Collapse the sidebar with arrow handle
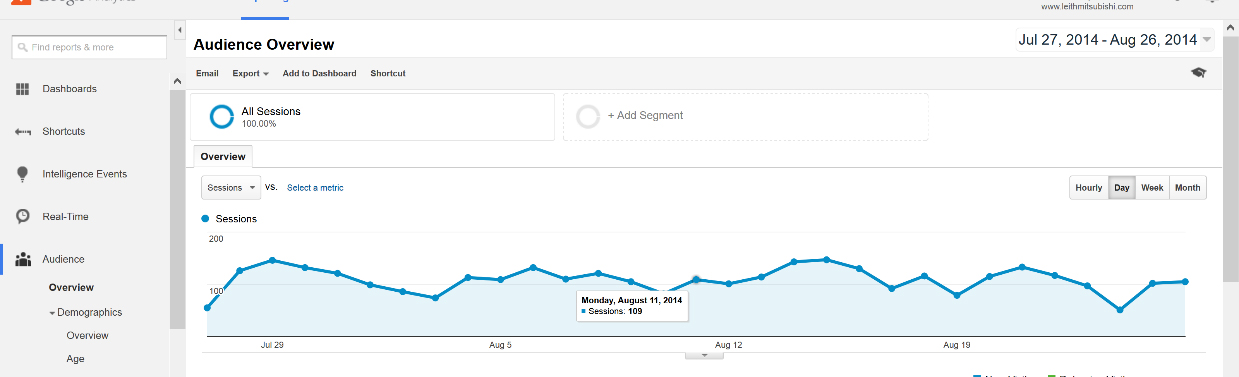1239x377 pixels. tap(180, 32)
